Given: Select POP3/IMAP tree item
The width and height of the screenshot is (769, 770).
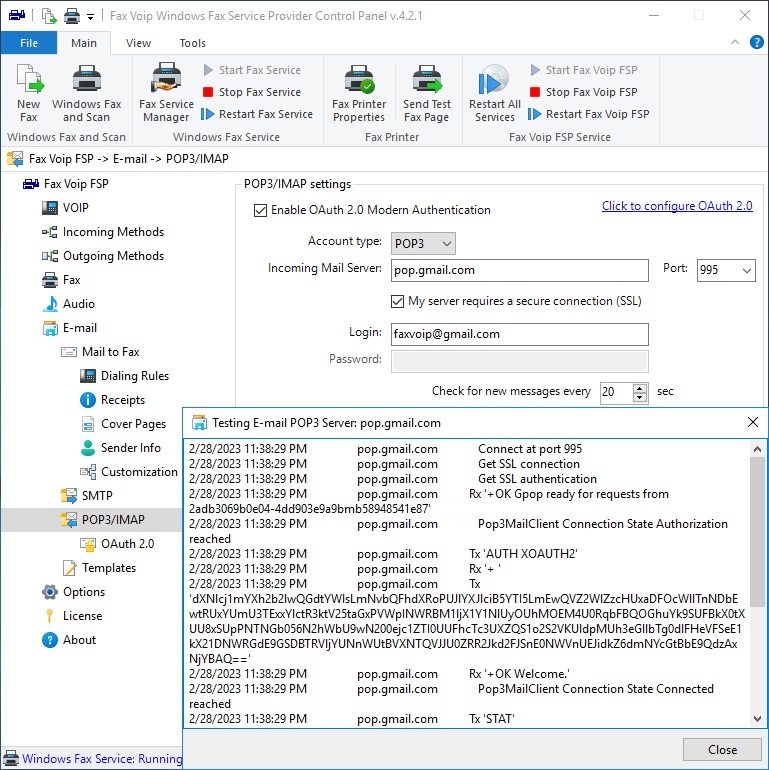Looking at the screenshot, I should click(x=91, y=520).
